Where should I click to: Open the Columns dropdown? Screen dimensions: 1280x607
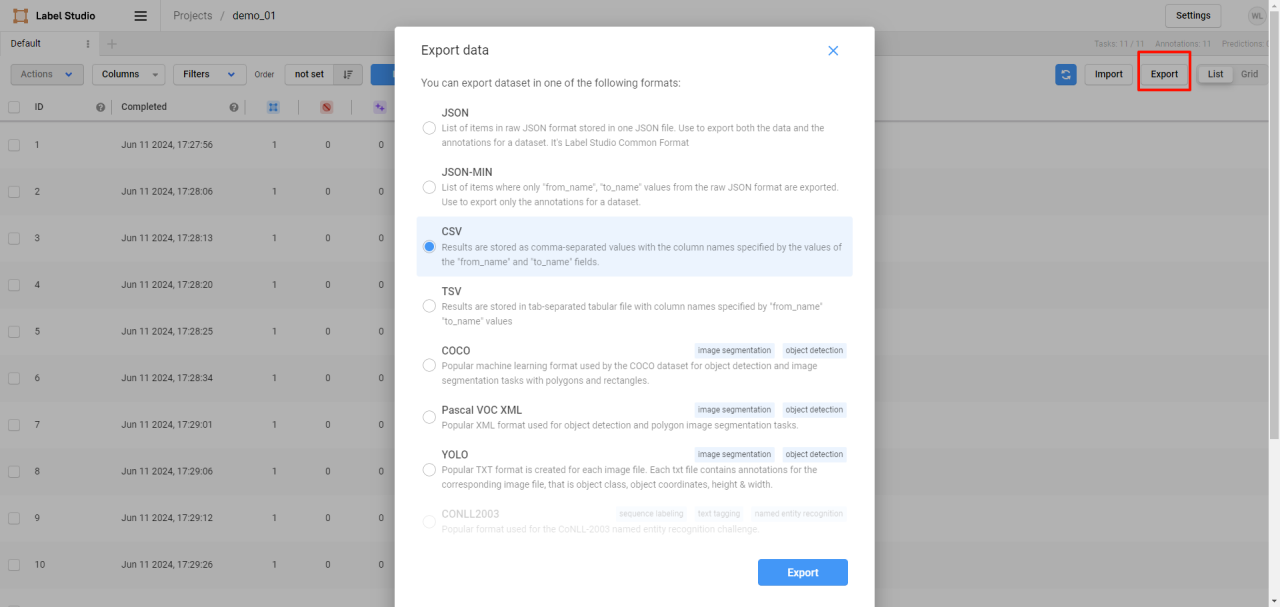[x=128, y=74]
